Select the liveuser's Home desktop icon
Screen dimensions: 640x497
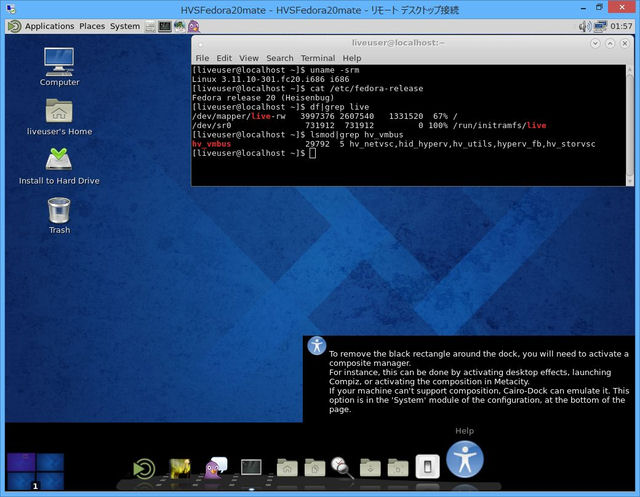tap(59, 117)
